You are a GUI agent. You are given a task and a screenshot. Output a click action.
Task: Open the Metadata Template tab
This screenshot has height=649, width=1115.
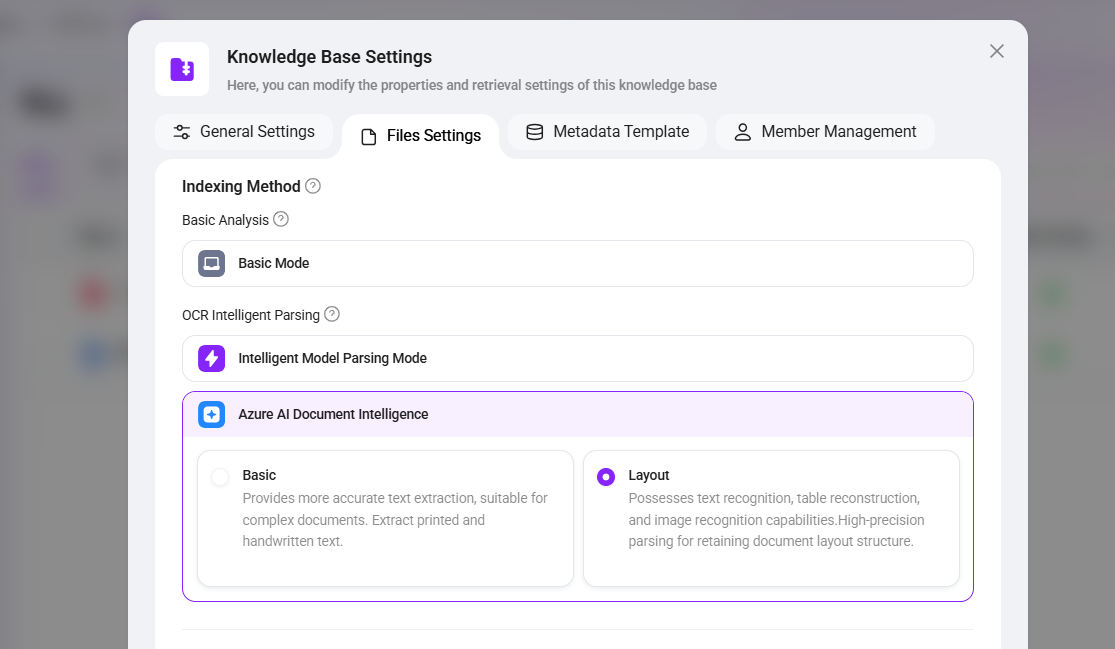click(x=607, y=132)
